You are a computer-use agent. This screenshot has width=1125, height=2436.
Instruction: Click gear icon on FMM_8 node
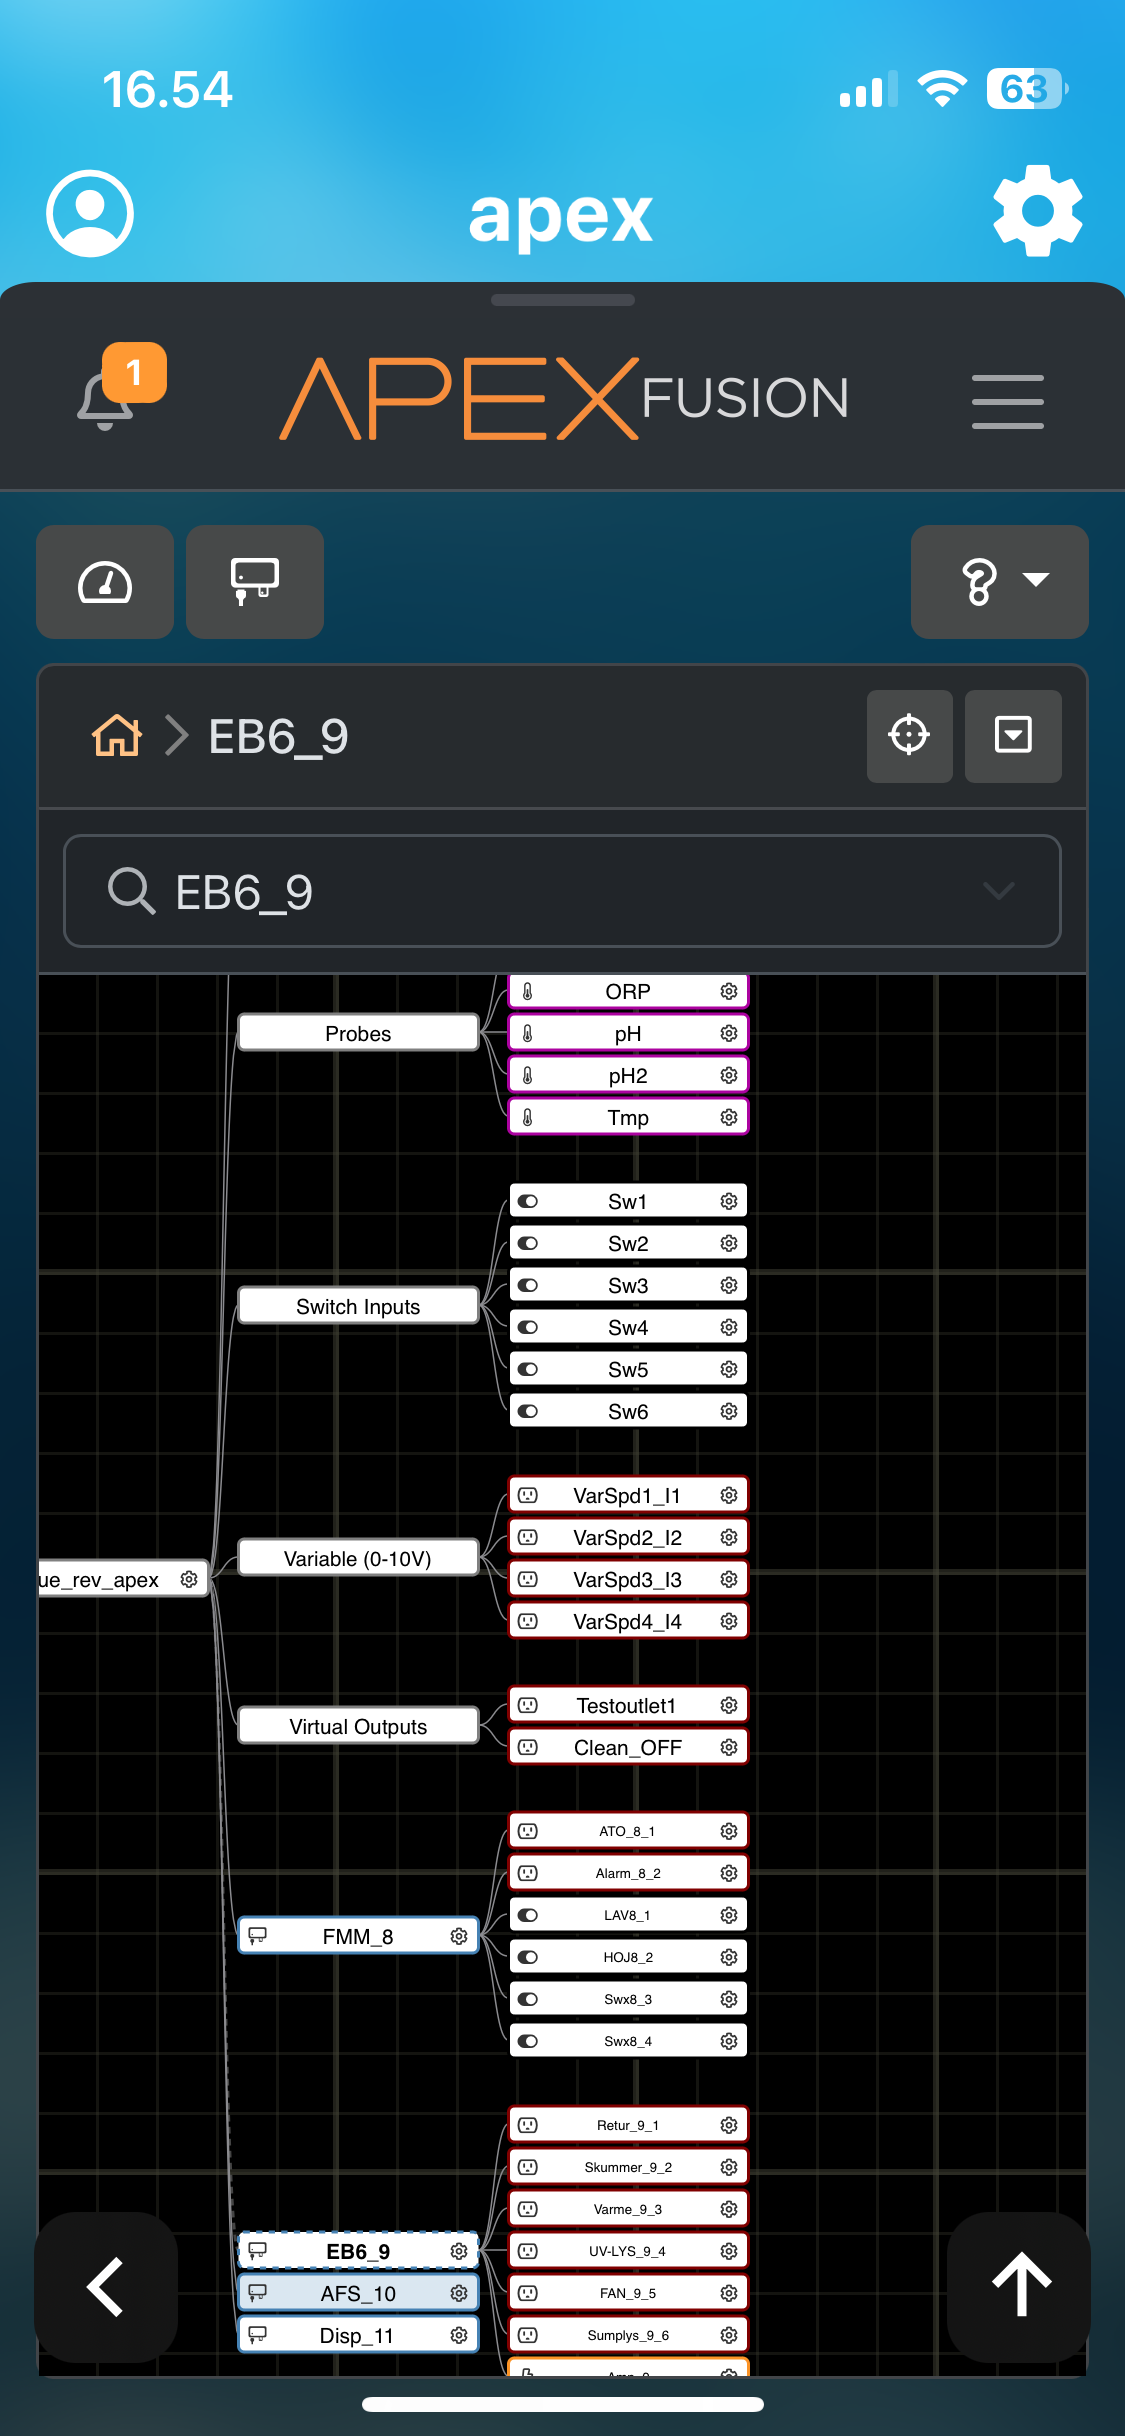point(459,1936)
